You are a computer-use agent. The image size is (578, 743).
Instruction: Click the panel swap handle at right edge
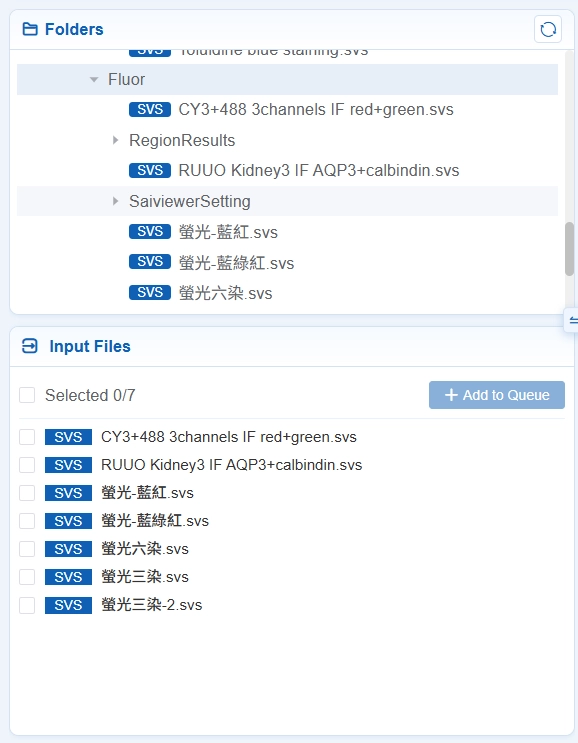(x=572, y=321)
